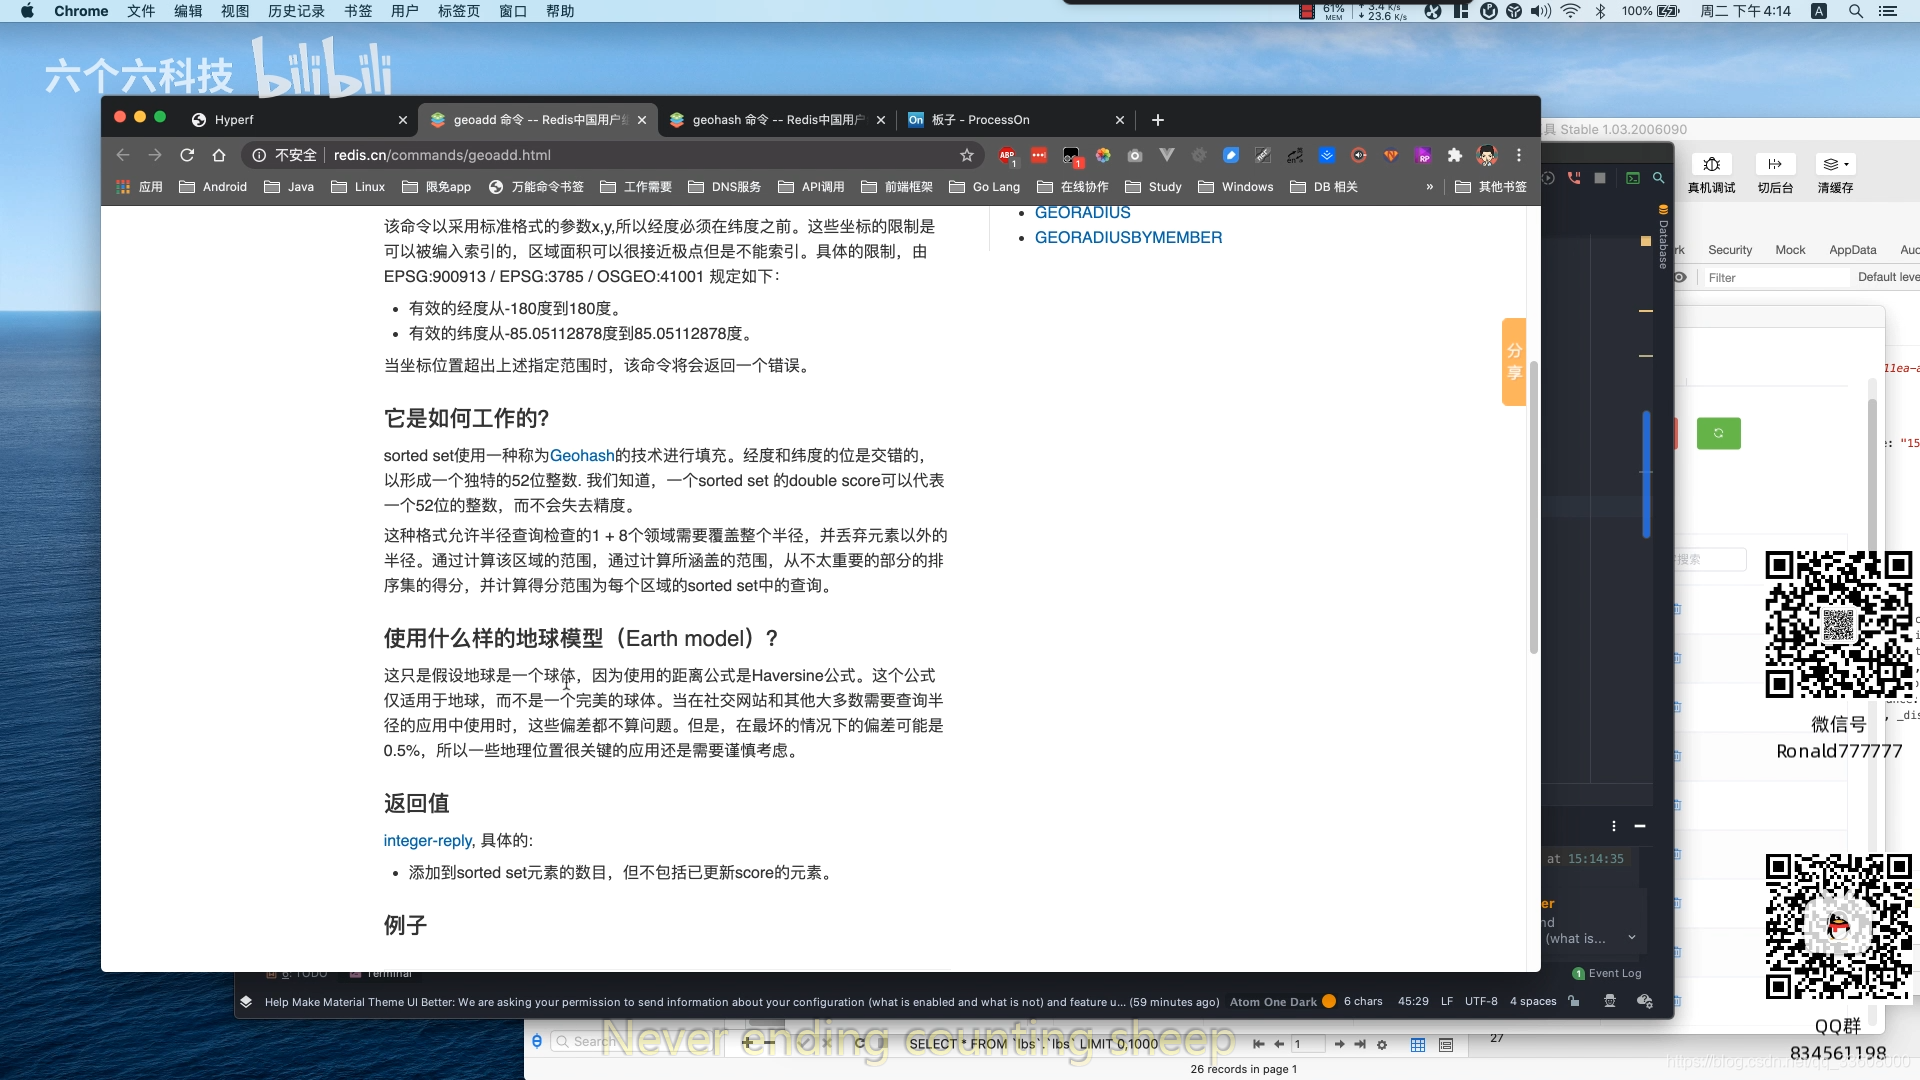Click the Chrome extensions puzzle icon
The height and width of the screenshot is (1080, 1920).
tap(1455, 156)
